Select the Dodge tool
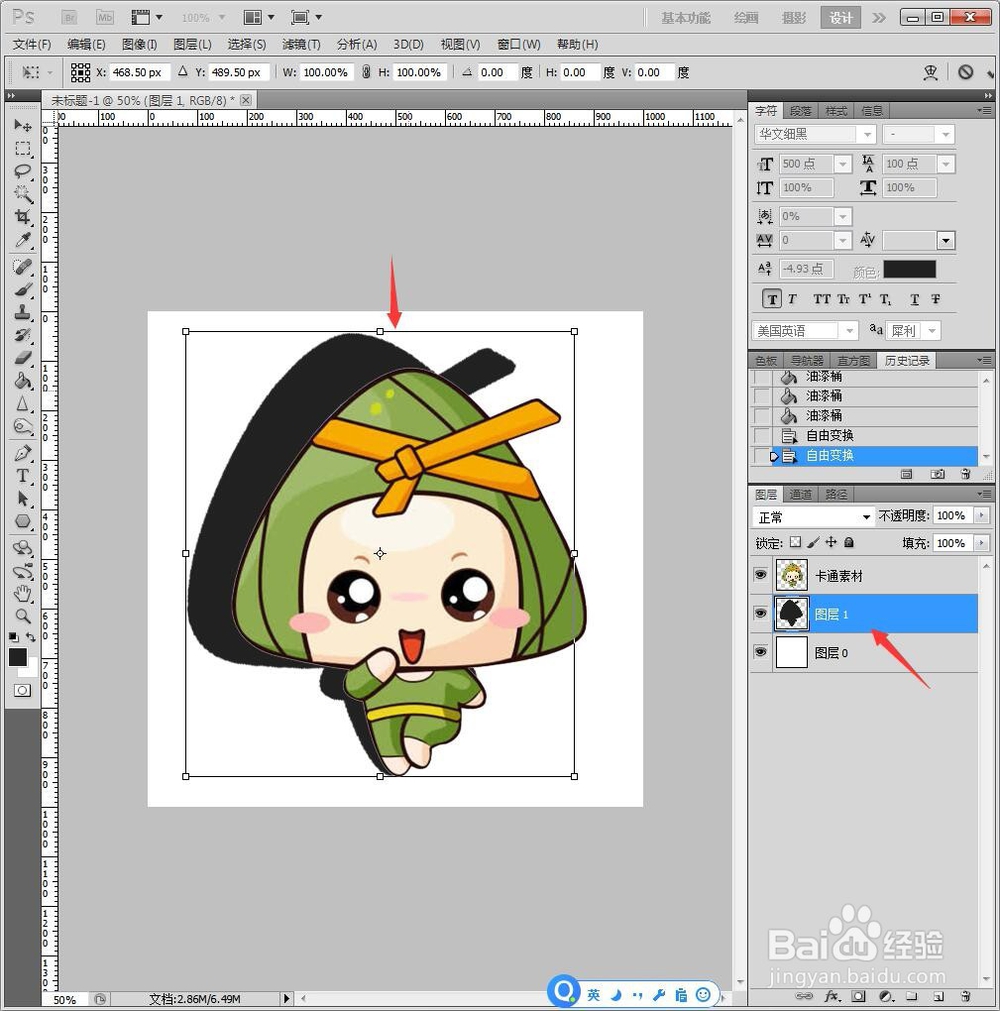Image resolution: width=1000 pixels, height=1011 pixels. tap(23, 427)
